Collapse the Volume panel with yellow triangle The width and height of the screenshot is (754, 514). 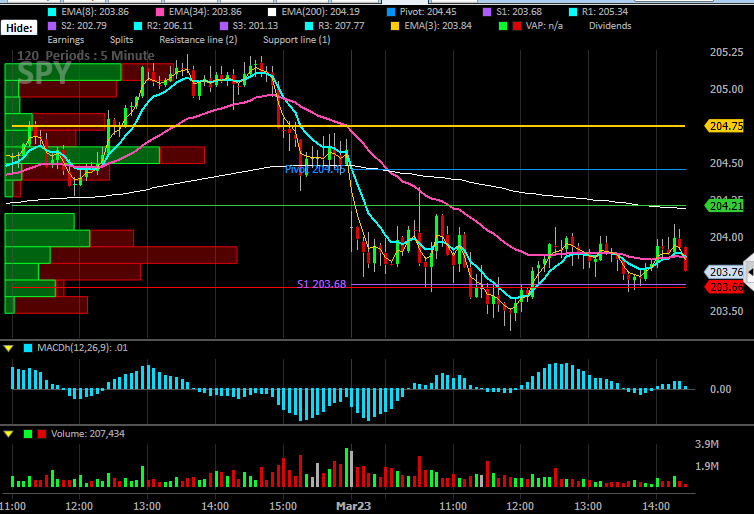point(8,434)
